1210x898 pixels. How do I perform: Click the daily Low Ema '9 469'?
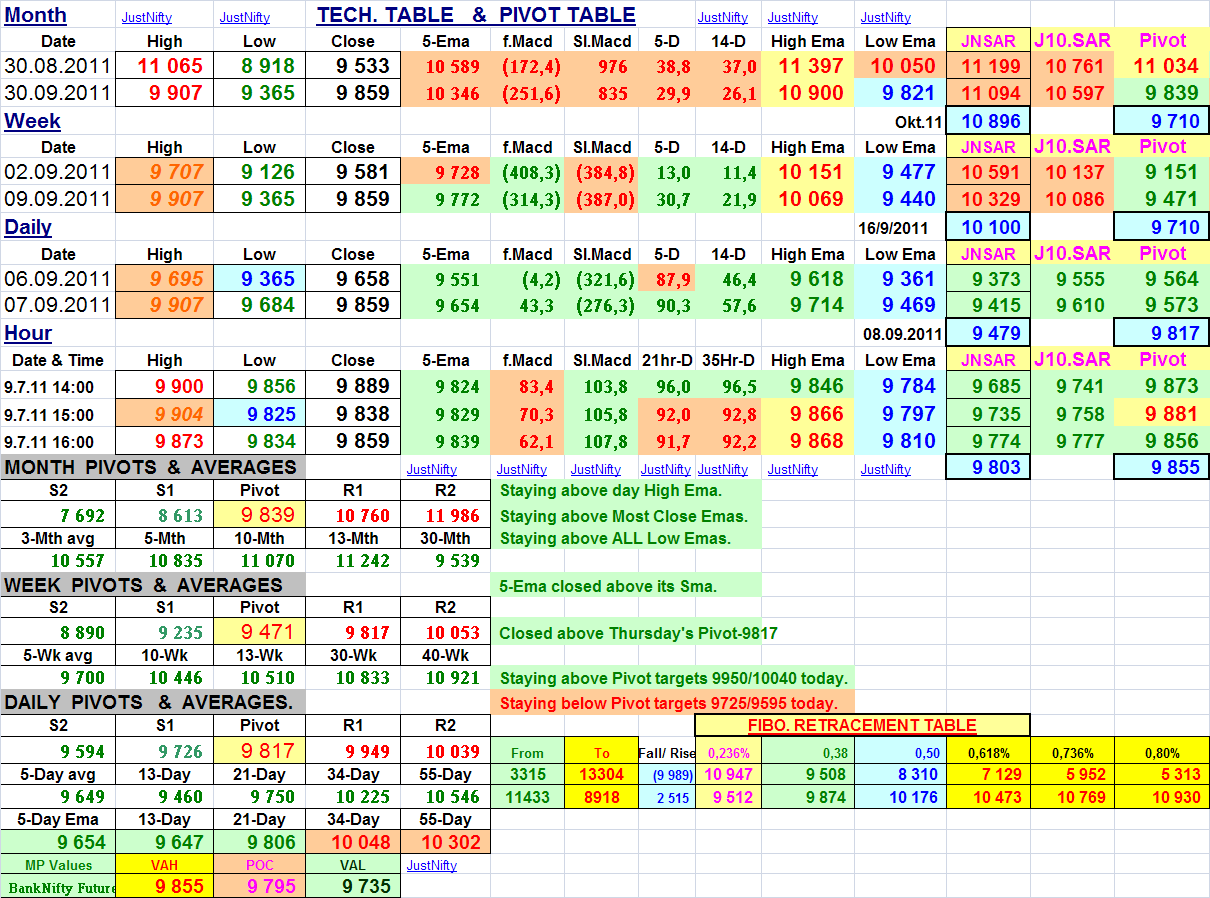[x=900, y=305]
